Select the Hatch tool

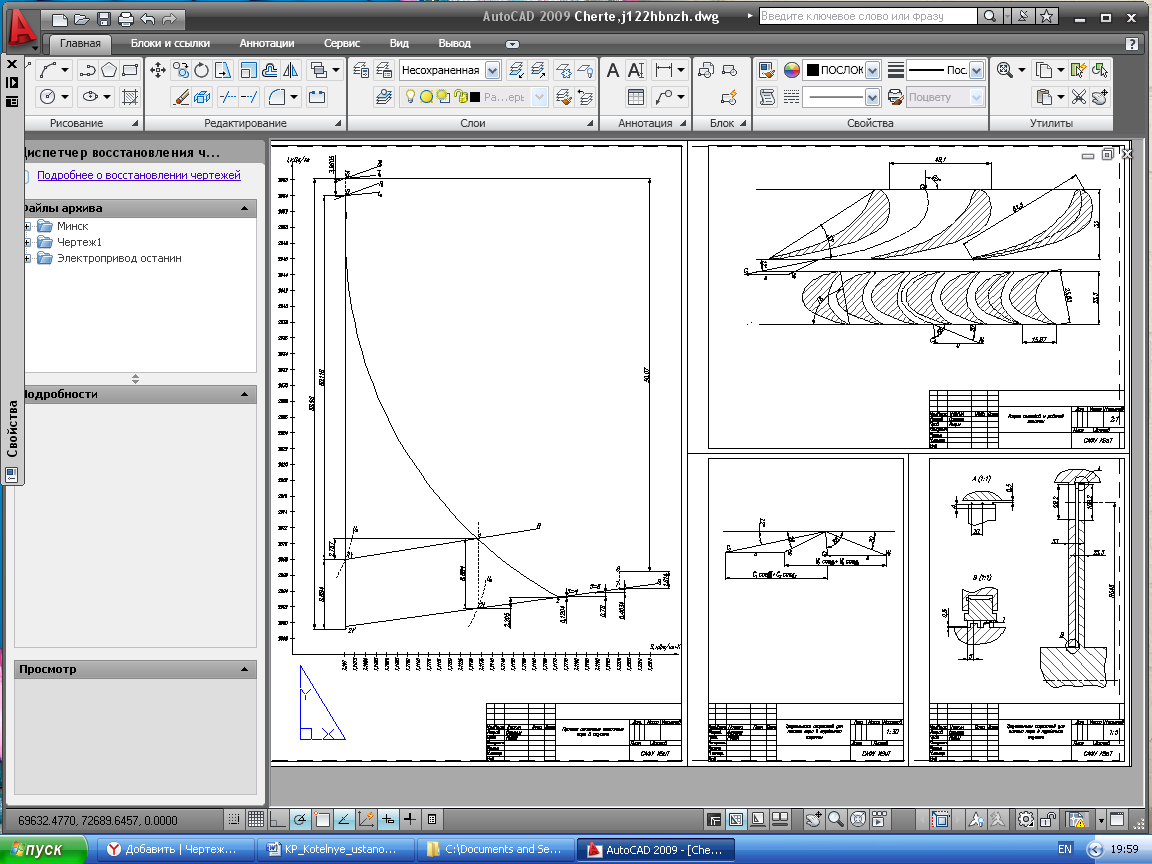pos(130,97)
